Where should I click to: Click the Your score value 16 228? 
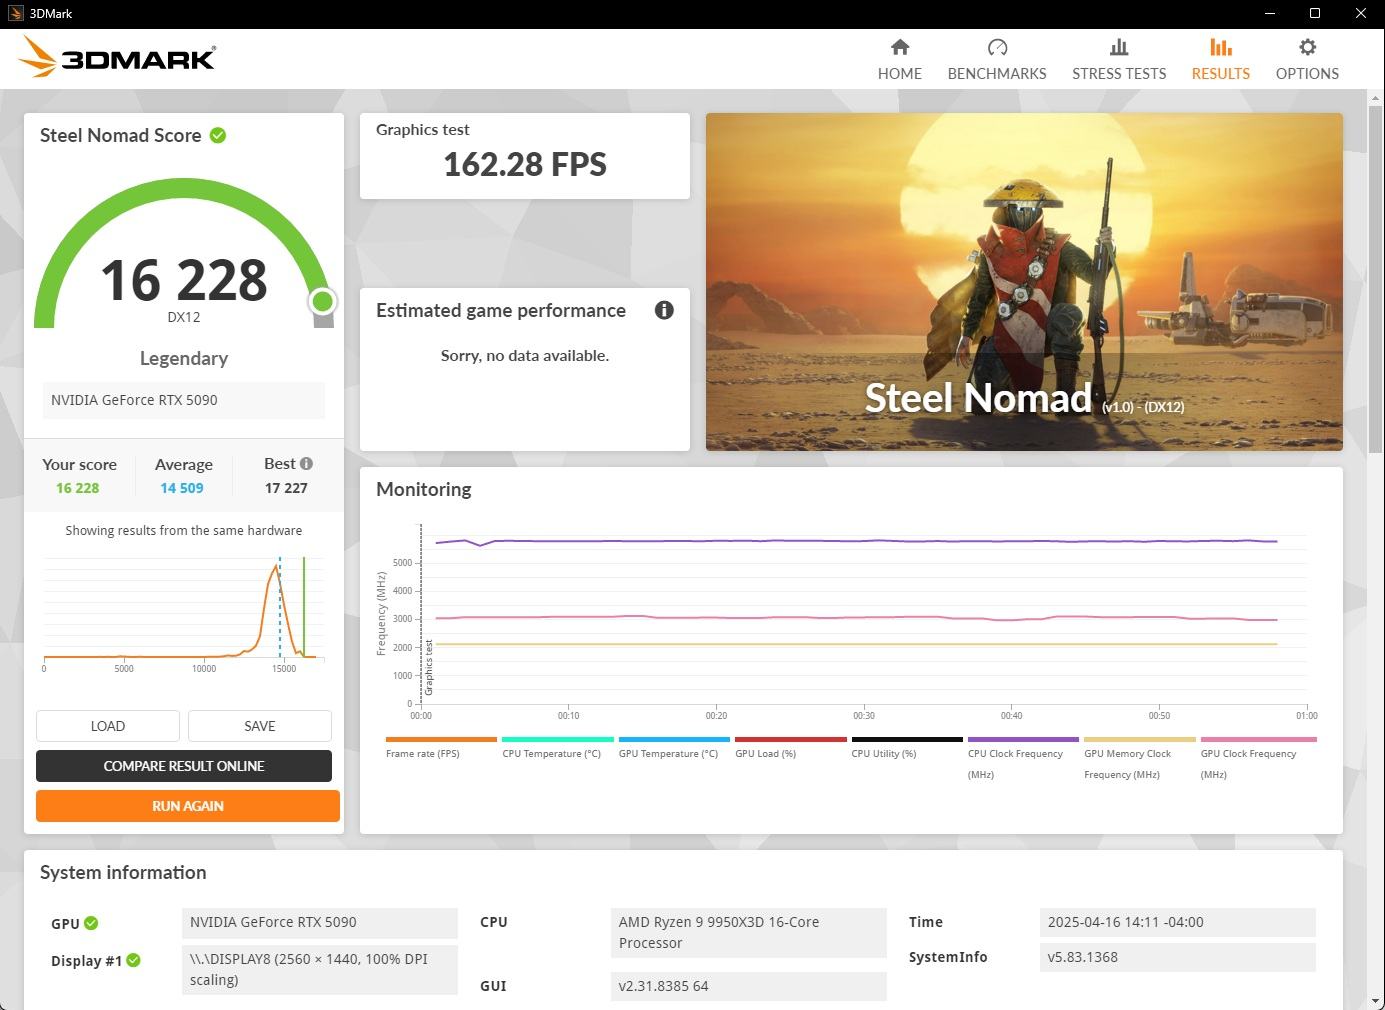[x=78, y=488]
